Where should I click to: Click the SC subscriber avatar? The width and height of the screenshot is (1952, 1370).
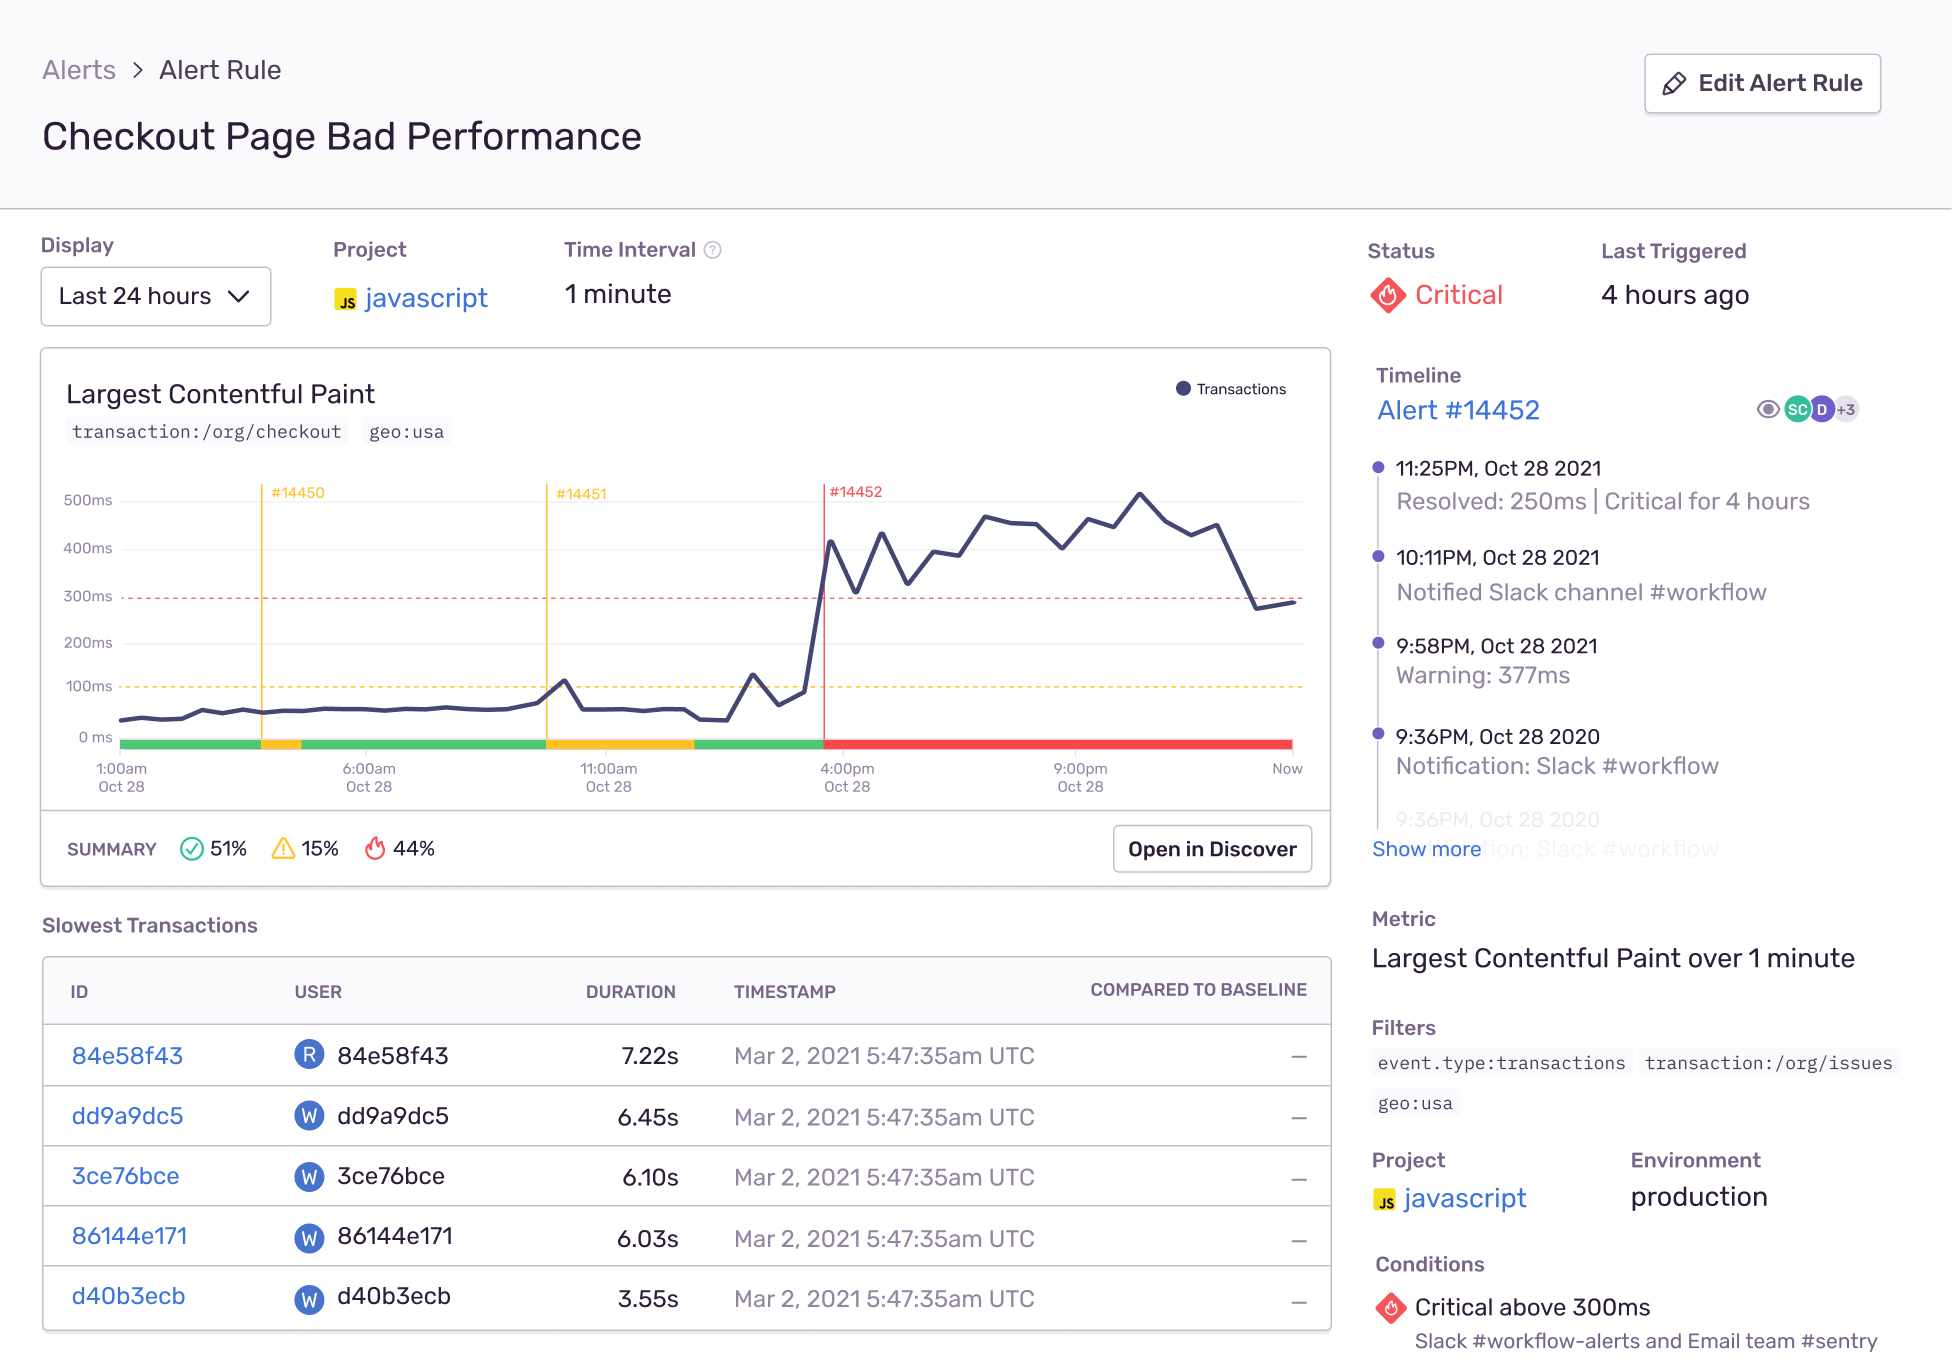coord(1797,409)
